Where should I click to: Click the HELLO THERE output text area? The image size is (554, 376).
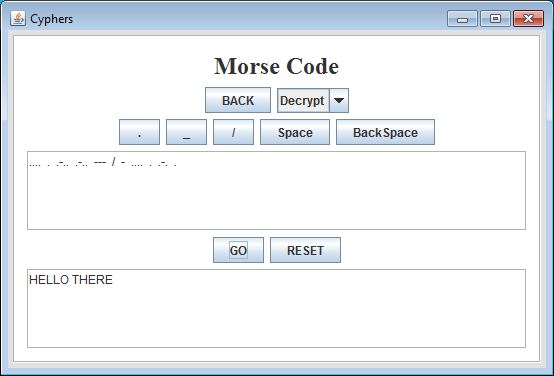coord(276,309)
